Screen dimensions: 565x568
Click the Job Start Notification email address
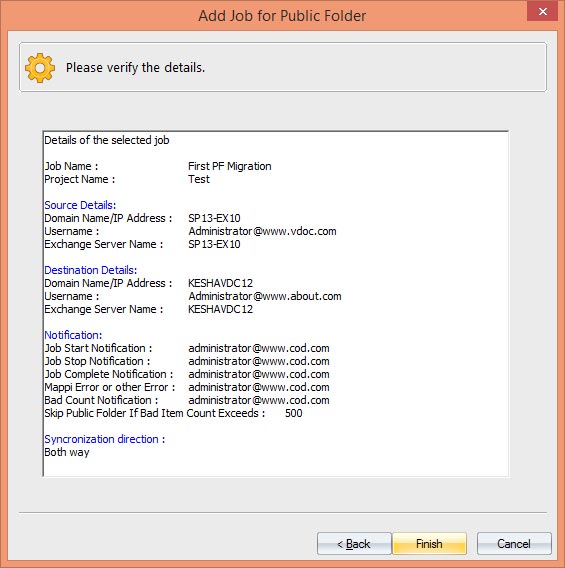tap(259, 348)
